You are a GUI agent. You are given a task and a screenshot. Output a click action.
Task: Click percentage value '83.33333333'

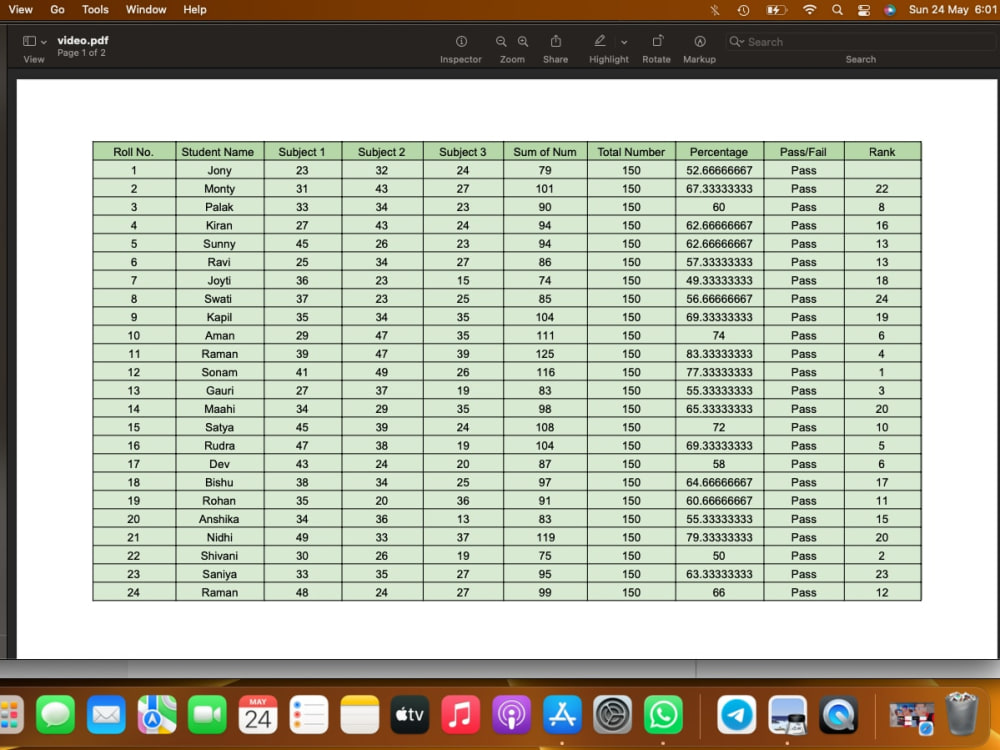[719, 354]
